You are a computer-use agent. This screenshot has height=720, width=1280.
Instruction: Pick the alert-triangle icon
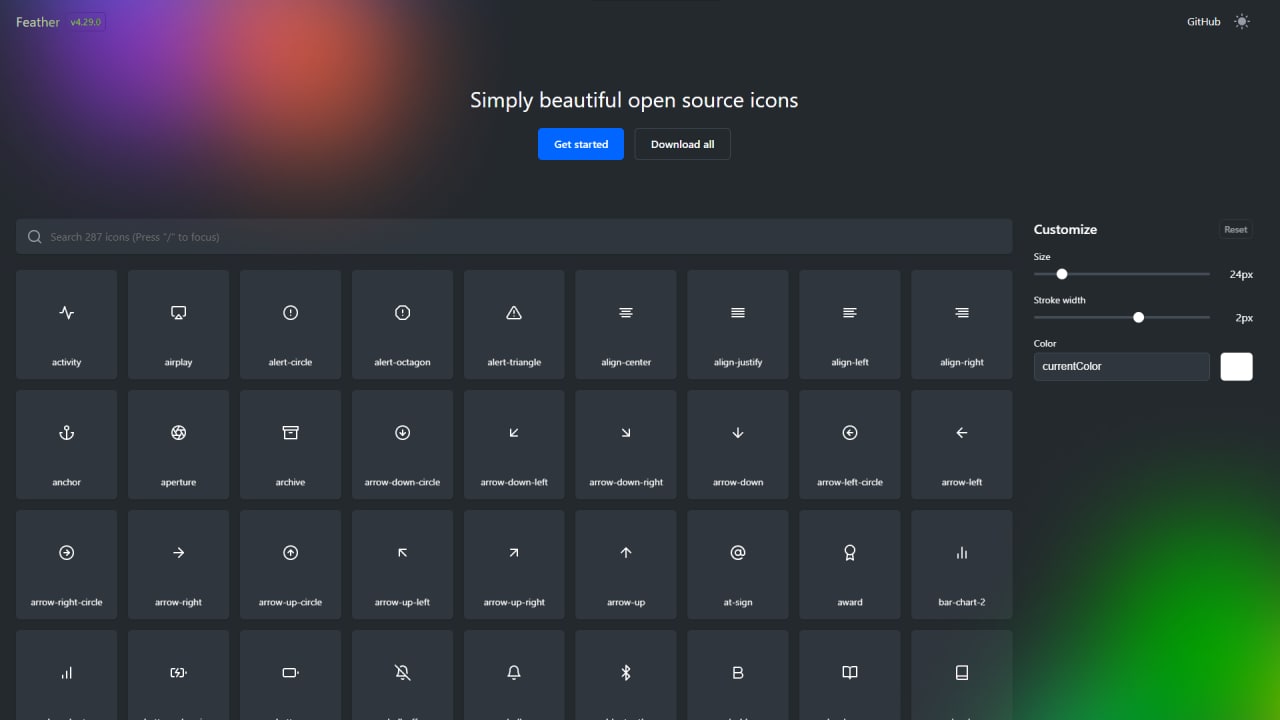(514, 324)
